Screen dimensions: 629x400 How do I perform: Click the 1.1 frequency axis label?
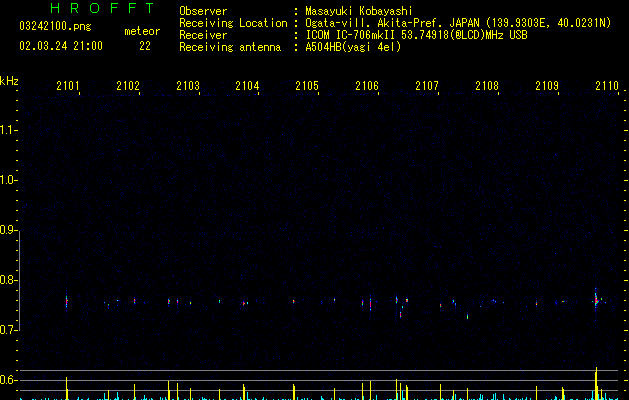pyautogui.click(x=8, y=130)
